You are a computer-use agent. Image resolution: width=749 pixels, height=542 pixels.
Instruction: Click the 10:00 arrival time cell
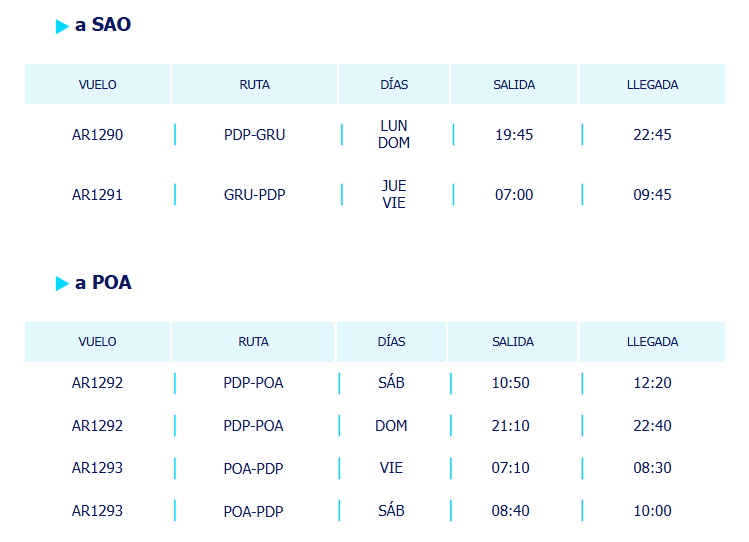coord(653,511)
